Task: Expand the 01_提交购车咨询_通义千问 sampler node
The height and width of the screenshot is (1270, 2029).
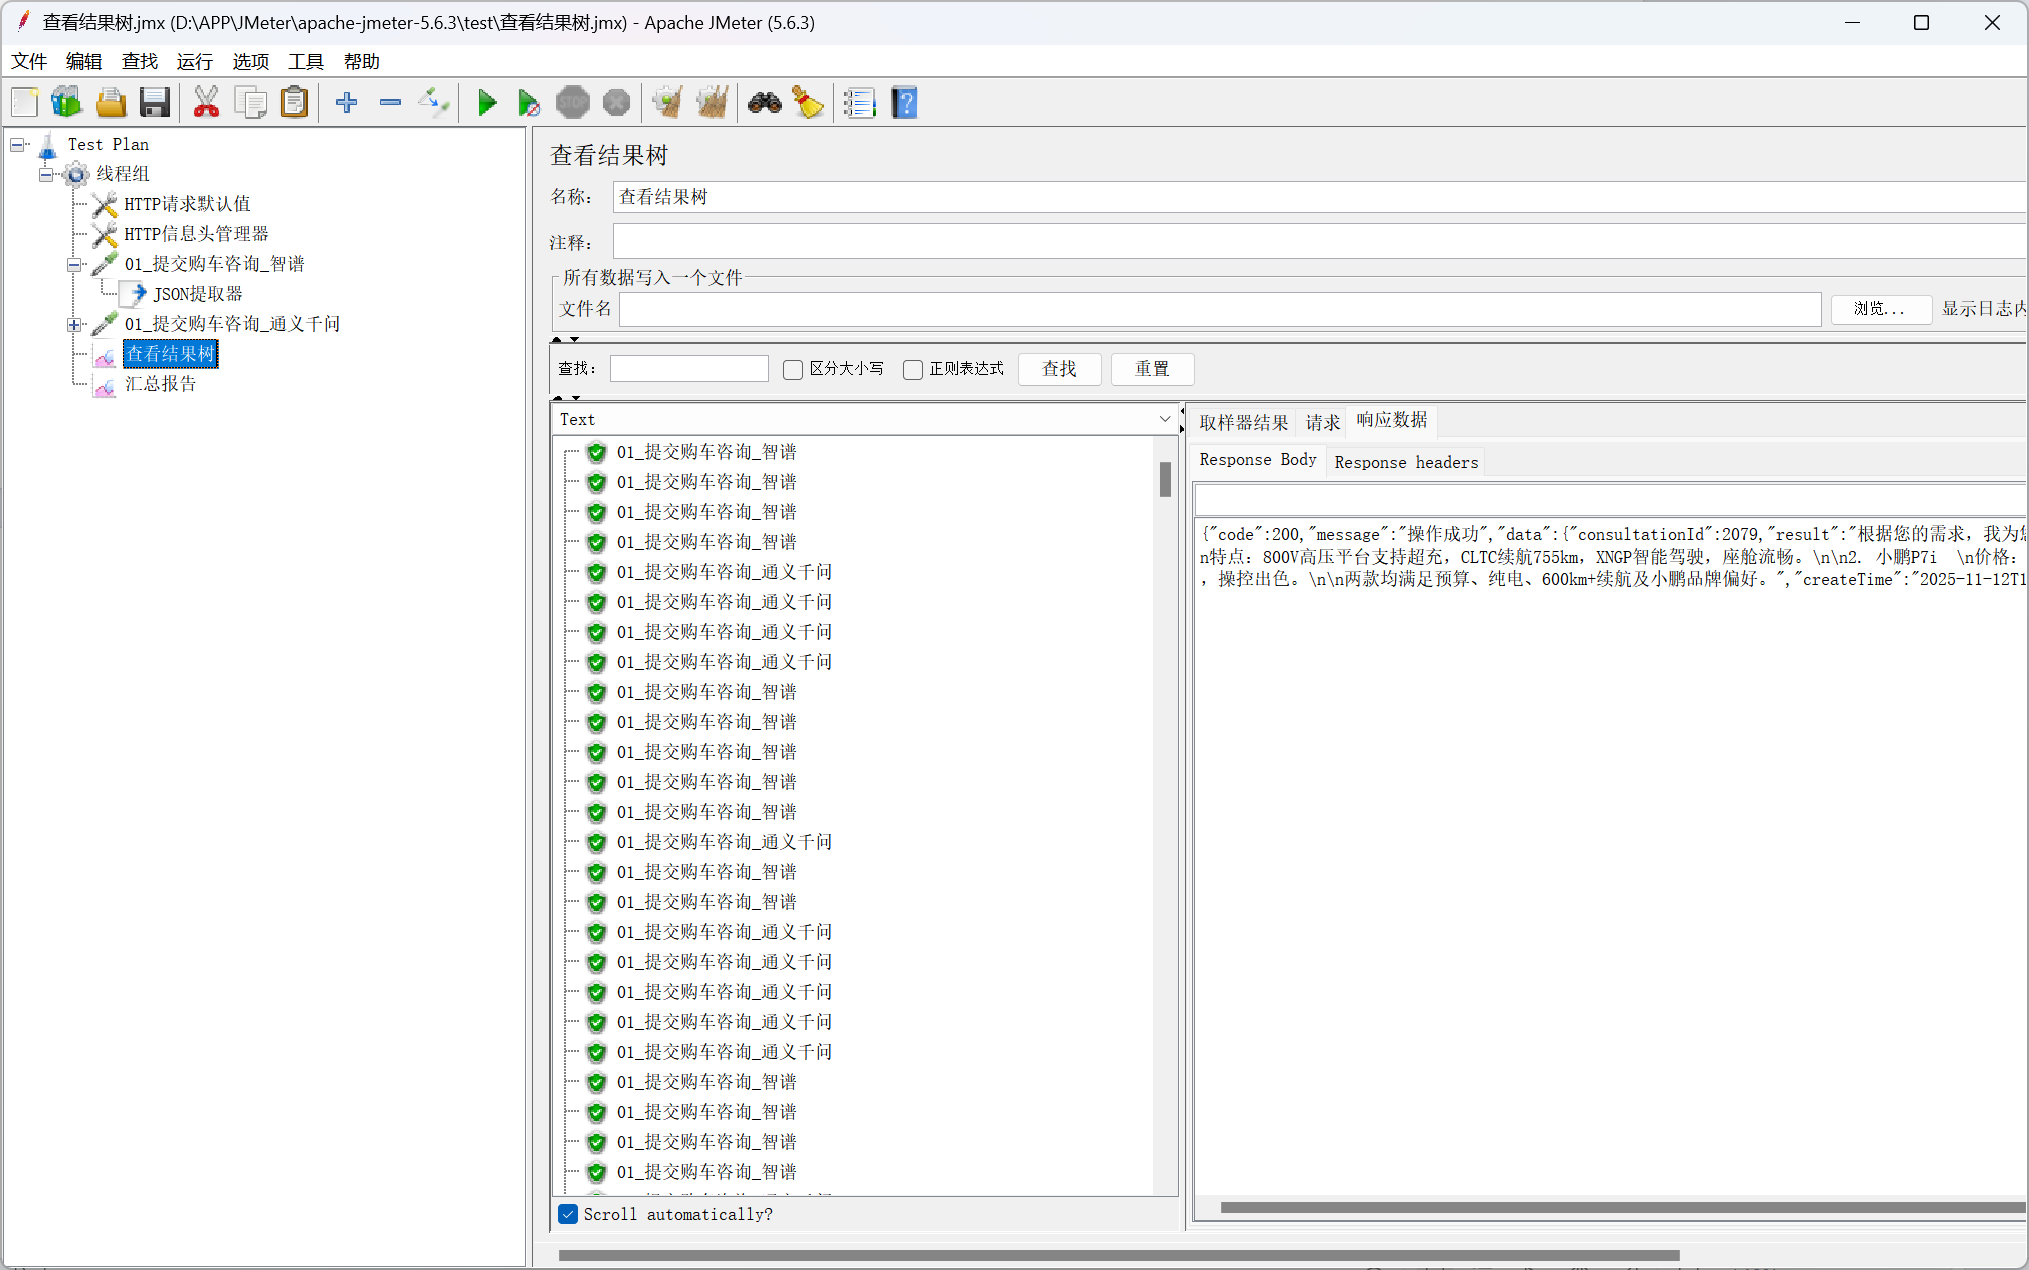Action: point(74,325)
